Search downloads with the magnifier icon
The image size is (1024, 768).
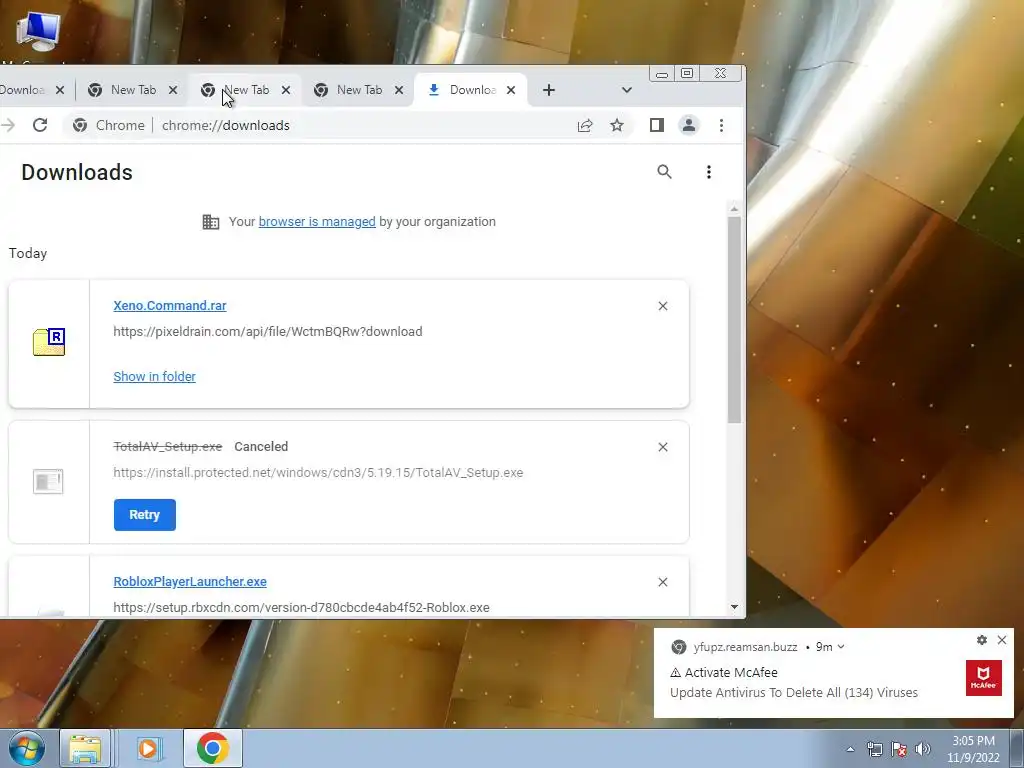click(664, 172)
